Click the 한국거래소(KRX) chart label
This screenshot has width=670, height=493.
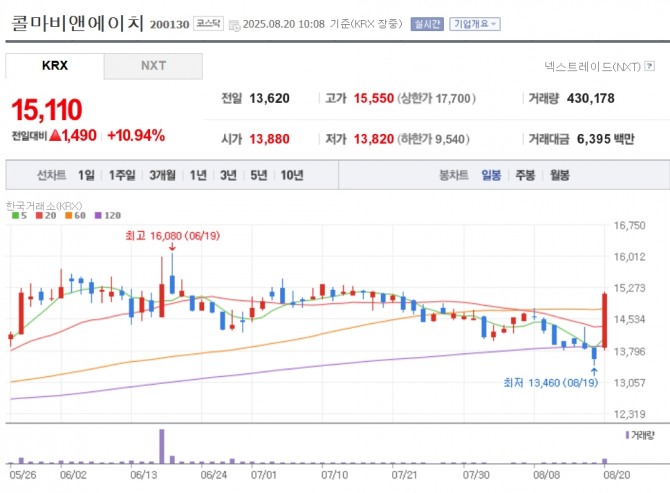pyautogui.click(x=44, y=206)
